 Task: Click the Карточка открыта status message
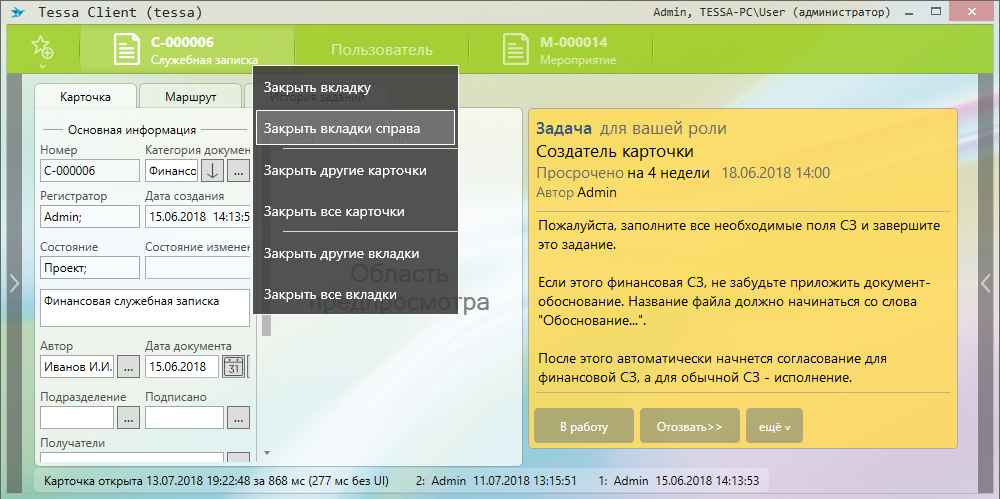217,480
